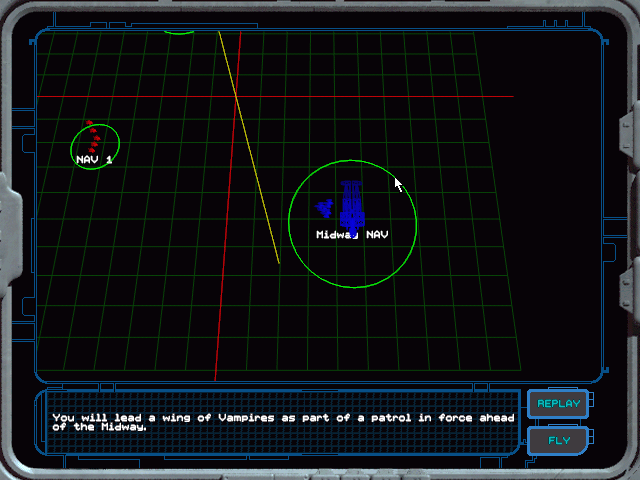640x480 pixels.
Task: Click the FLY button
Action: [x=558, y=440]
